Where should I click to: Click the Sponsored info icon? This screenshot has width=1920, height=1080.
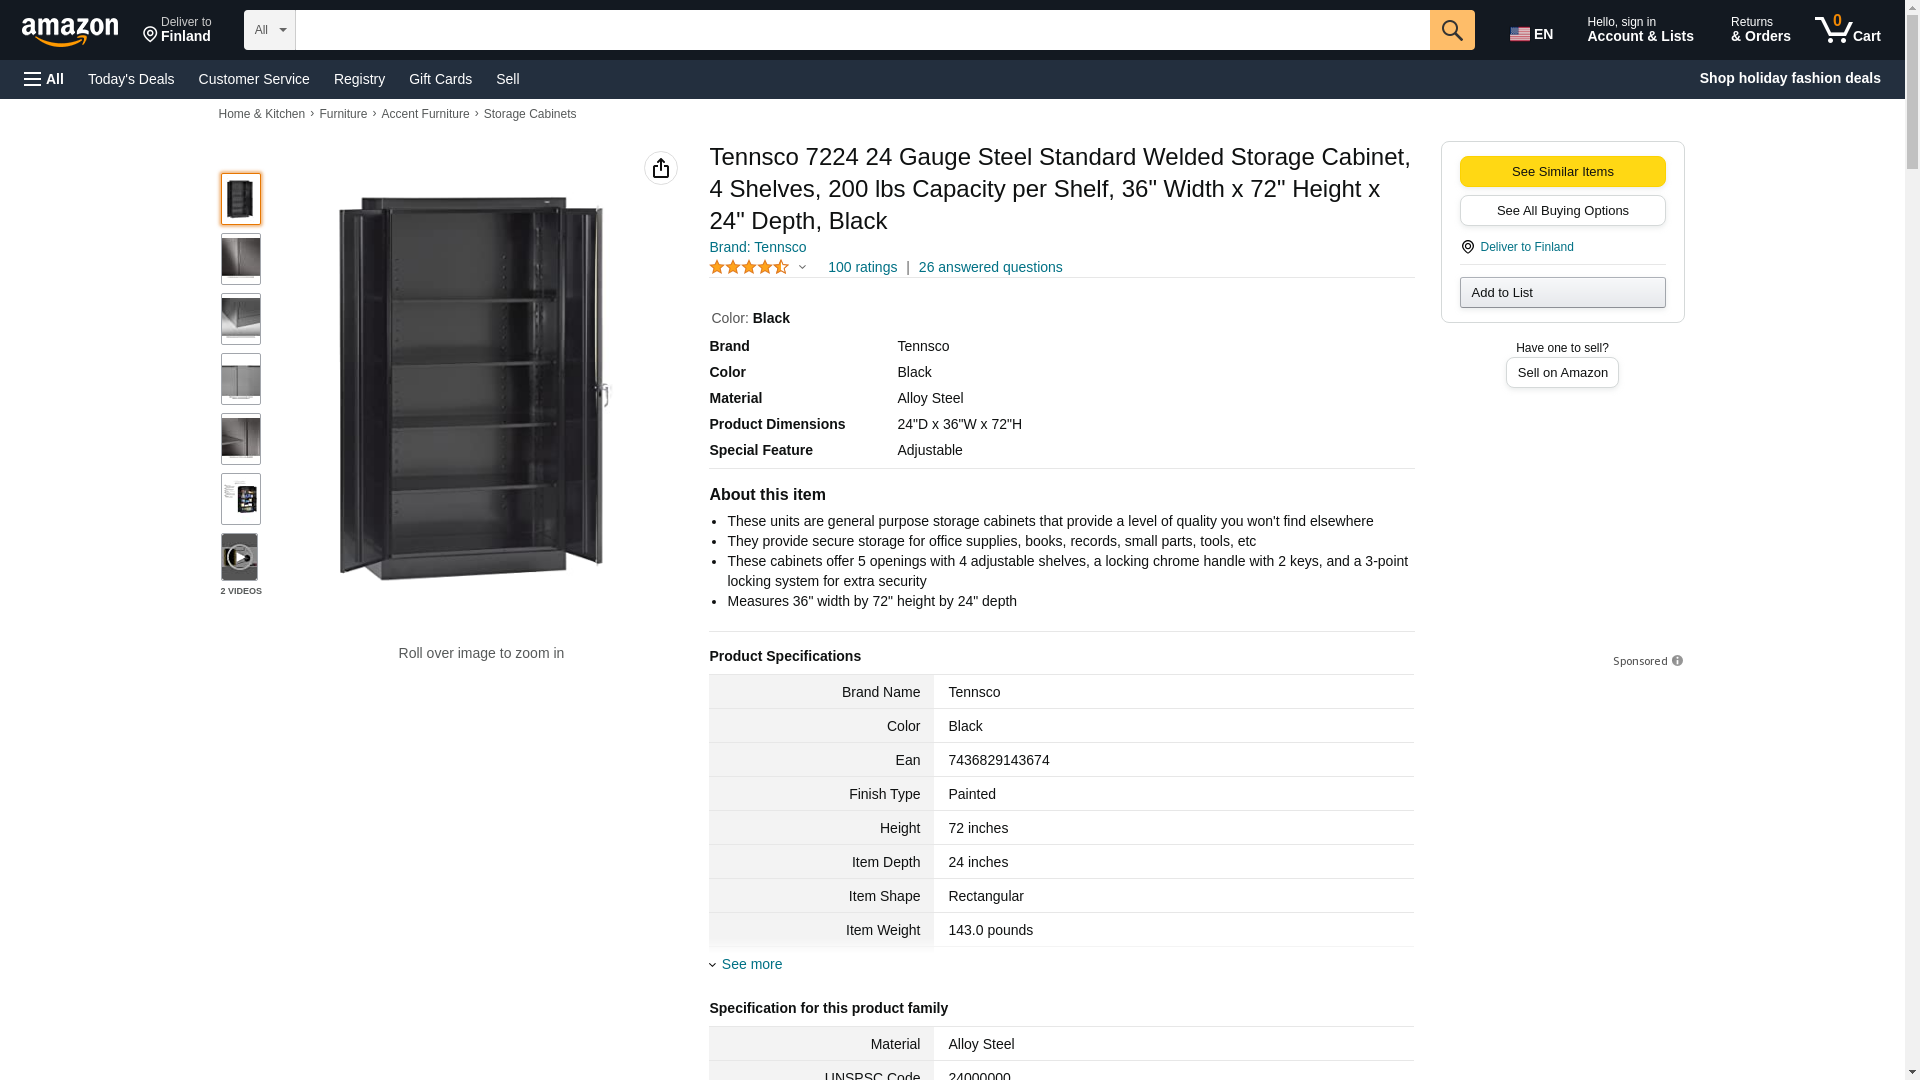[1677, 661]
